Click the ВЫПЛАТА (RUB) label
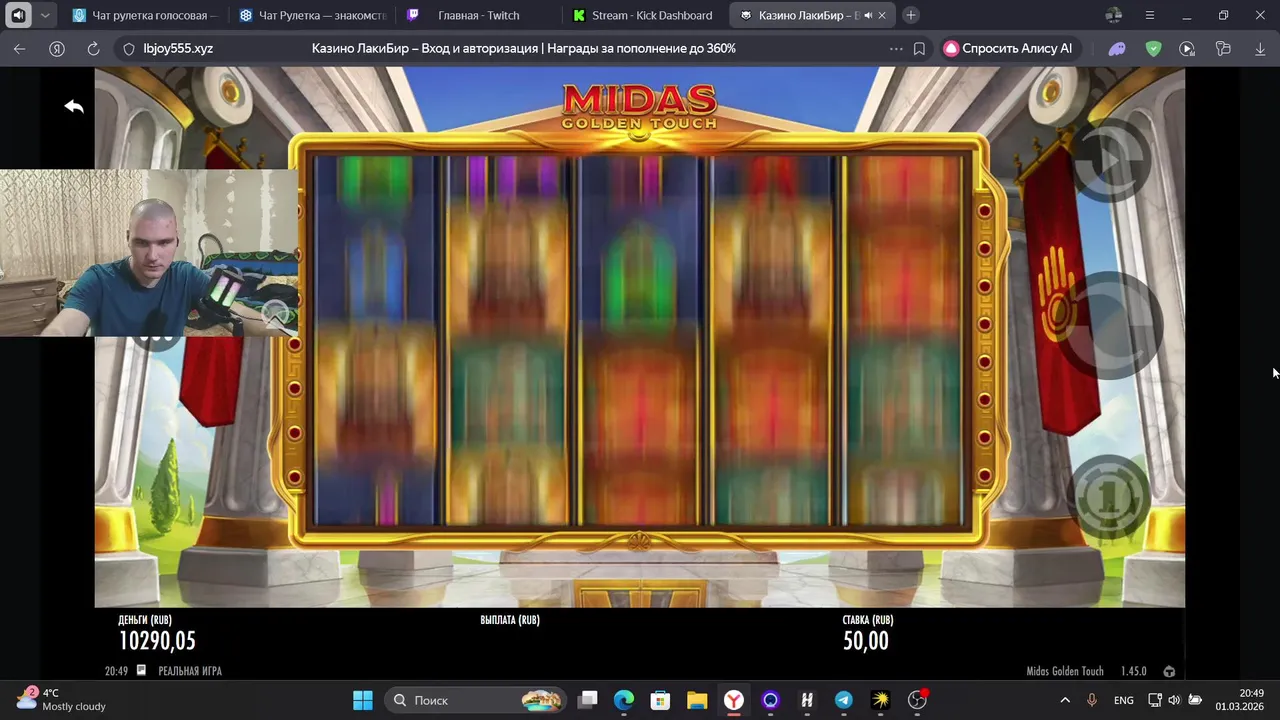 [x=510, y=620]
